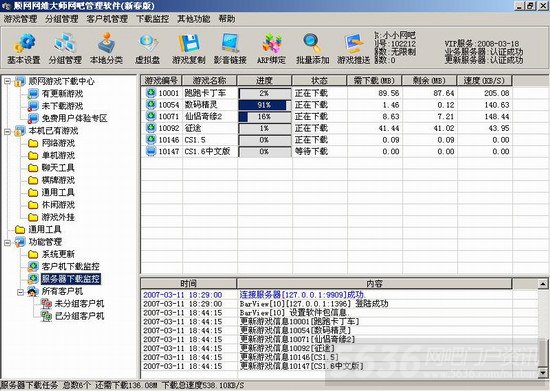
Task: Select 未下载游戏 tree icon
Action: [33, 106]
